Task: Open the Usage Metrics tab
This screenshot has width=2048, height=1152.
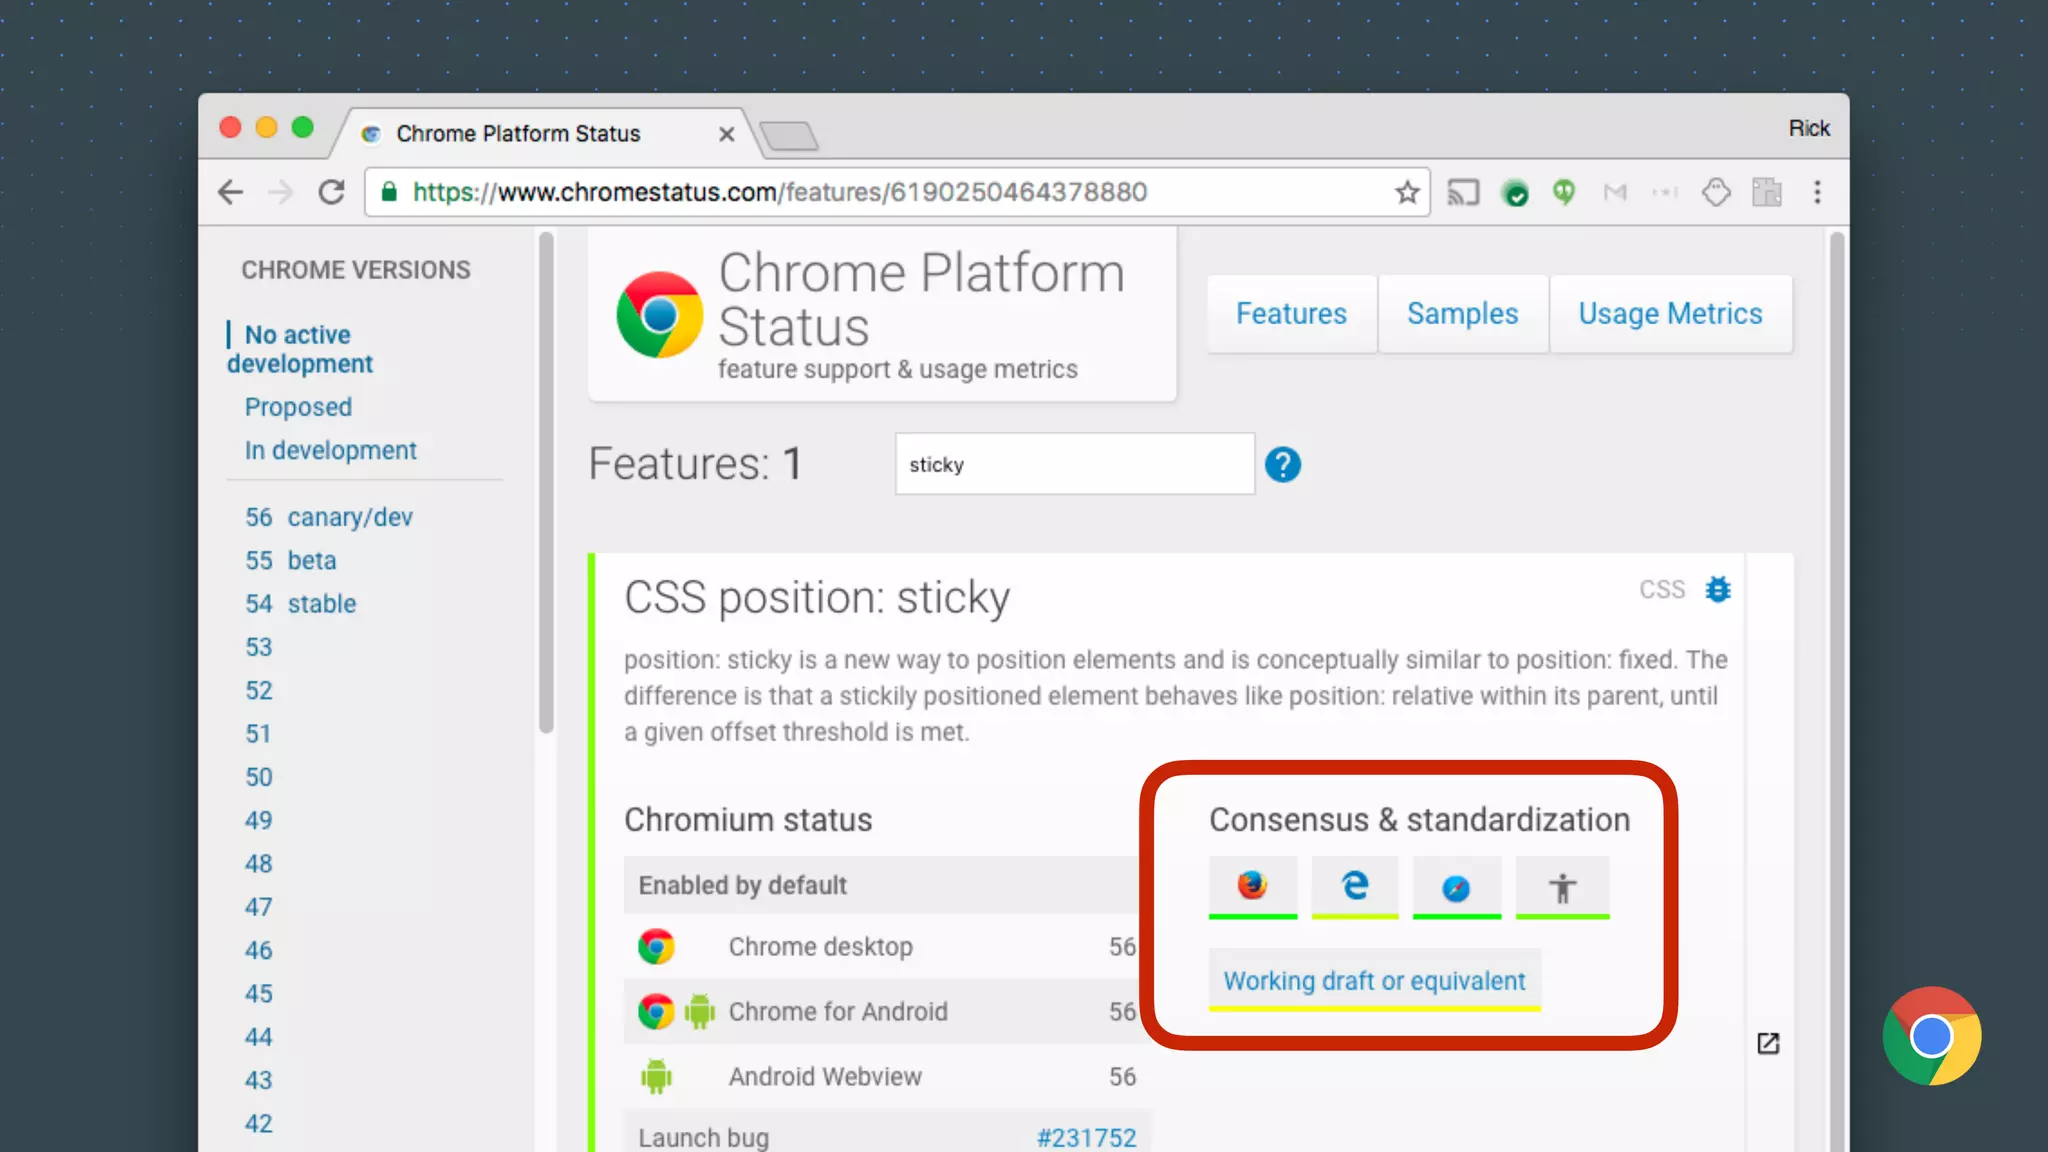Action: [1670, 314]
